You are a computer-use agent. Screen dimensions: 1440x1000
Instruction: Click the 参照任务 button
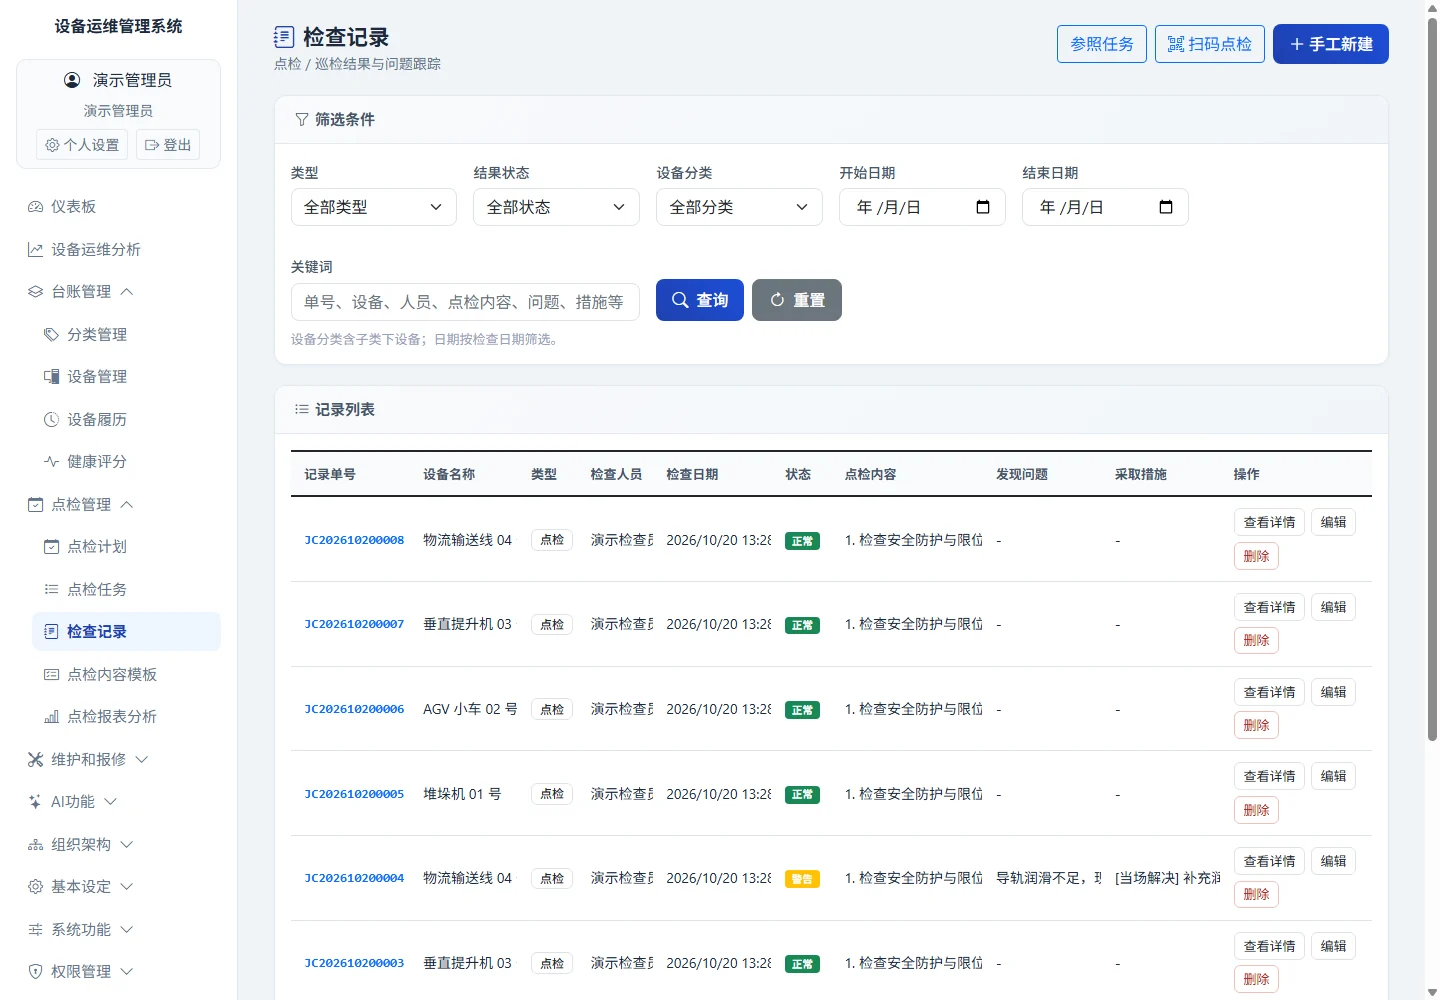pos(1102,44)
